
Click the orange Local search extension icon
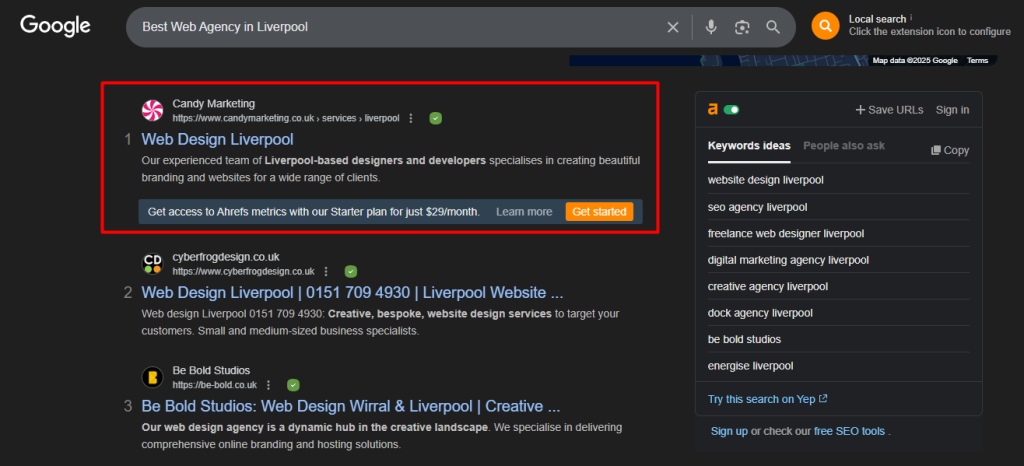click(825, 26)
